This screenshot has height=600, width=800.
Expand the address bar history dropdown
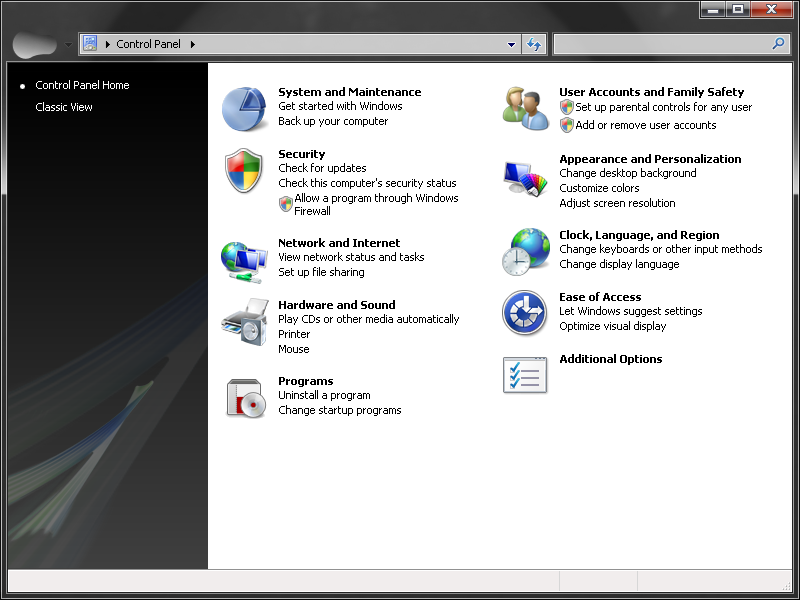tap(511, 45)
